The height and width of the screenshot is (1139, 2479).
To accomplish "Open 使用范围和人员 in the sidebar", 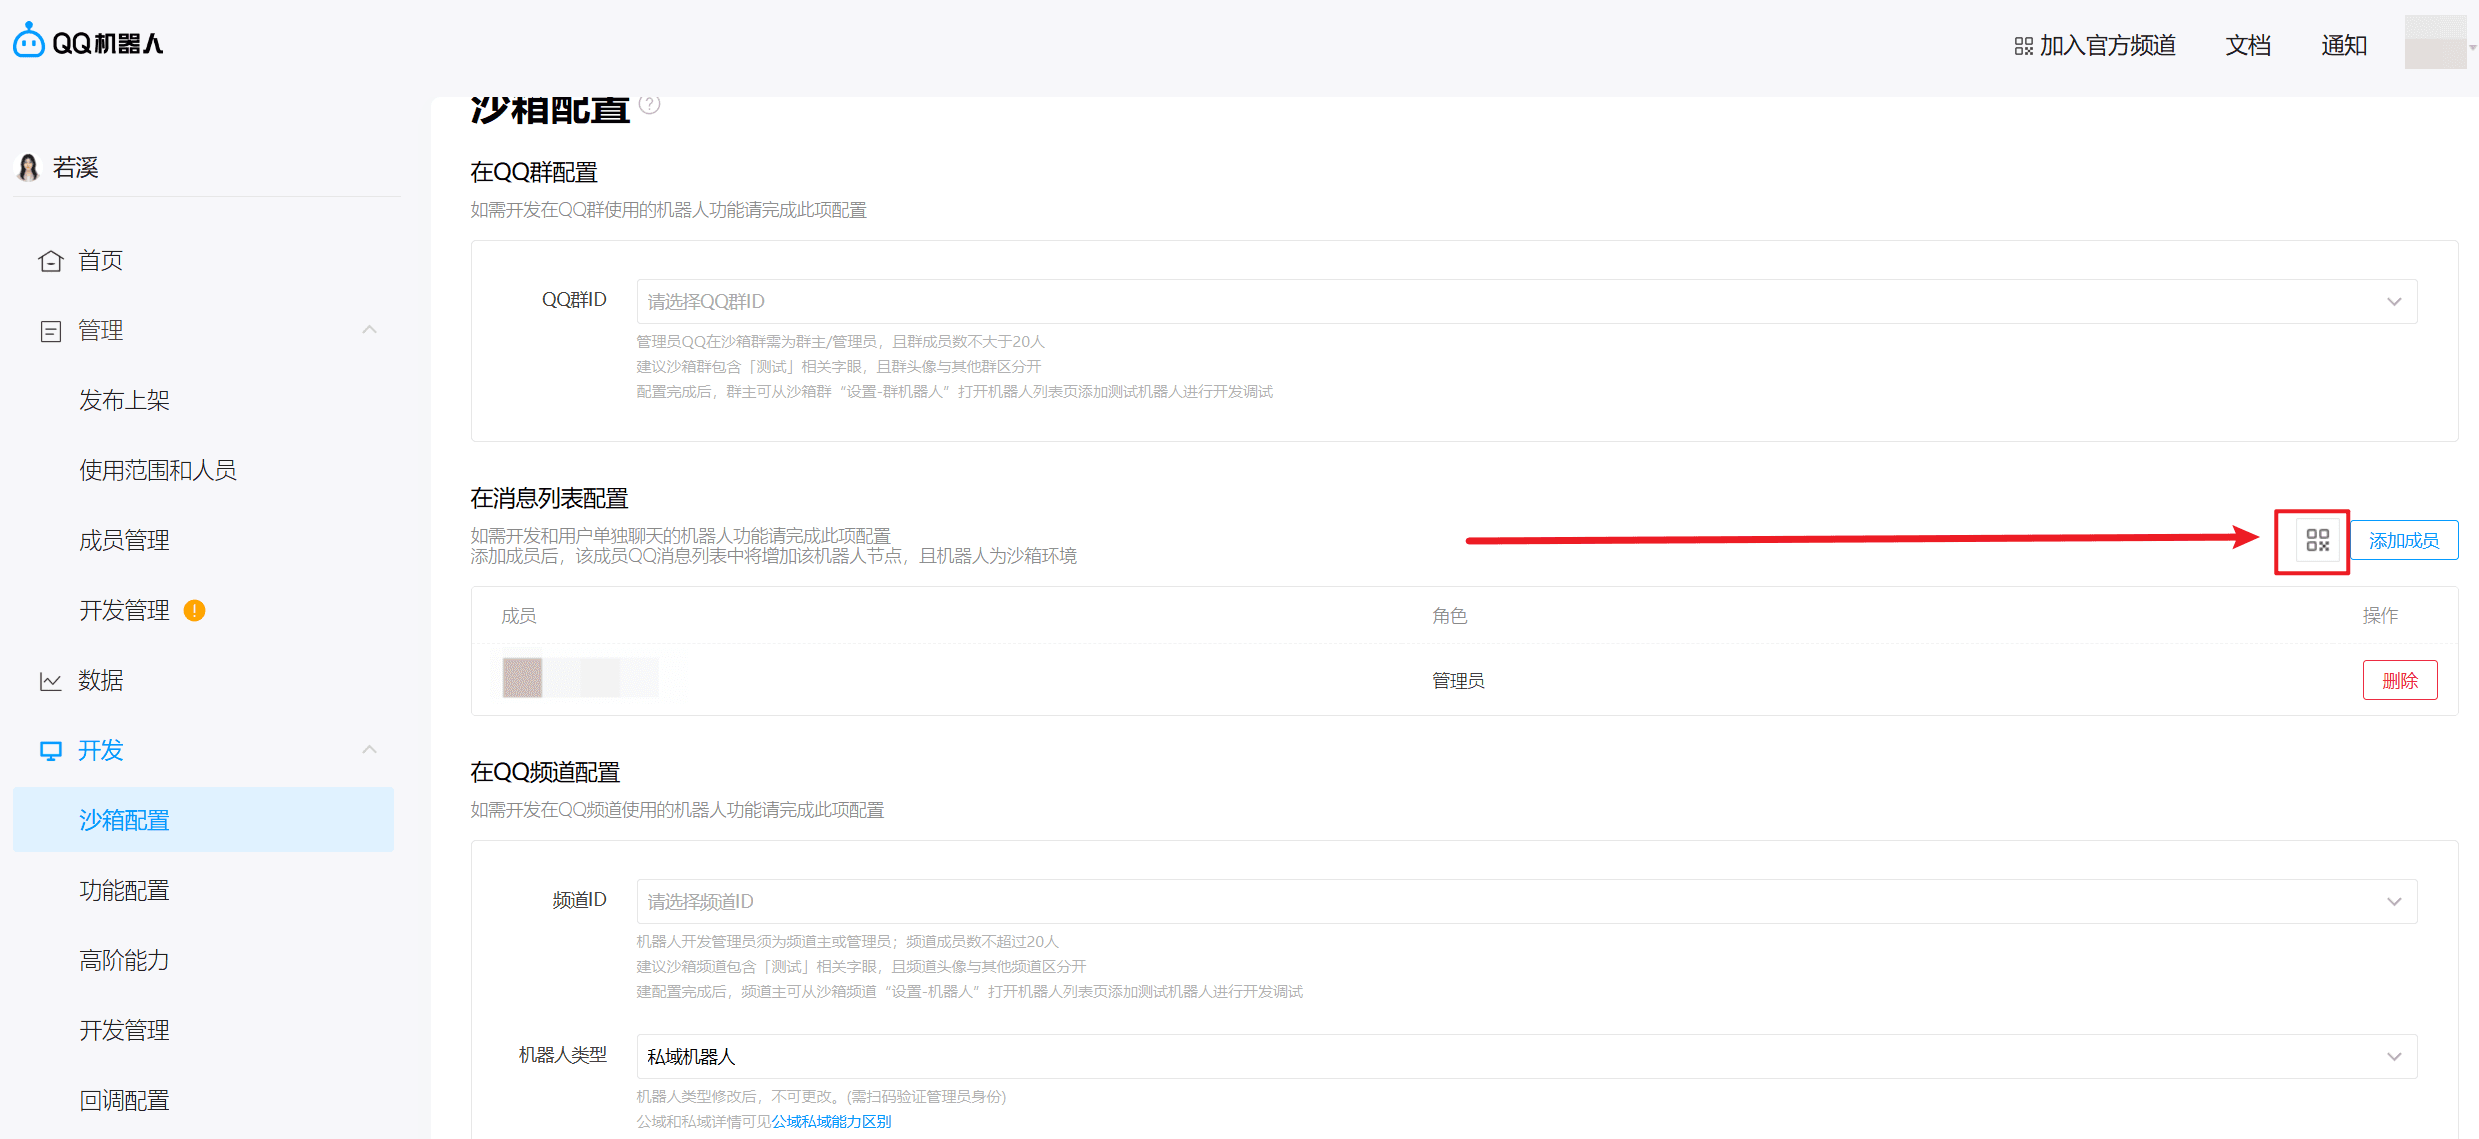I will click(x=158, y=471).
